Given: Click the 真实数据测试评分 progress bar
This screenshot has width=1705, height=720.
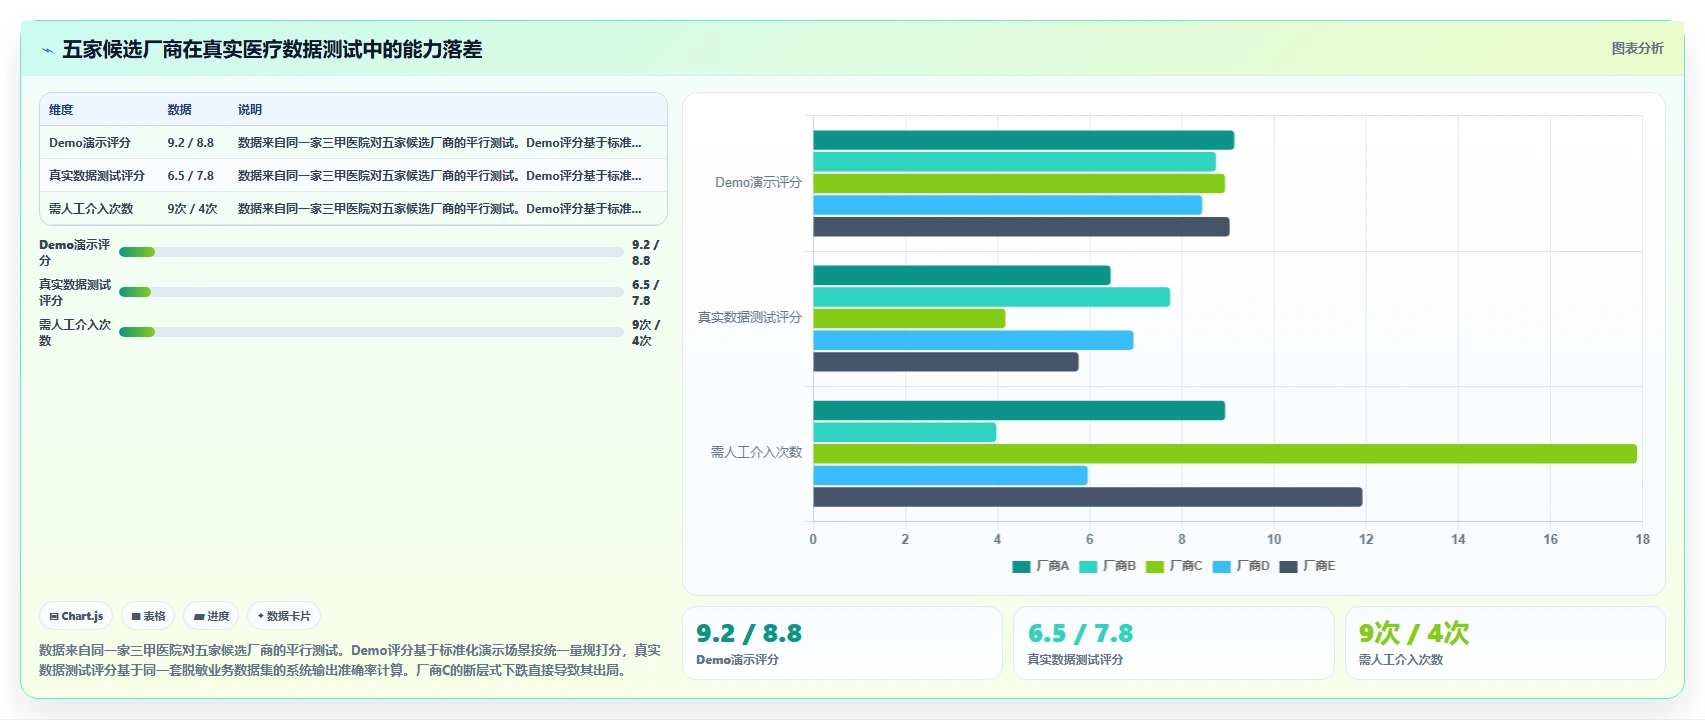Looking at the screenshot, I should coord(371,292).
